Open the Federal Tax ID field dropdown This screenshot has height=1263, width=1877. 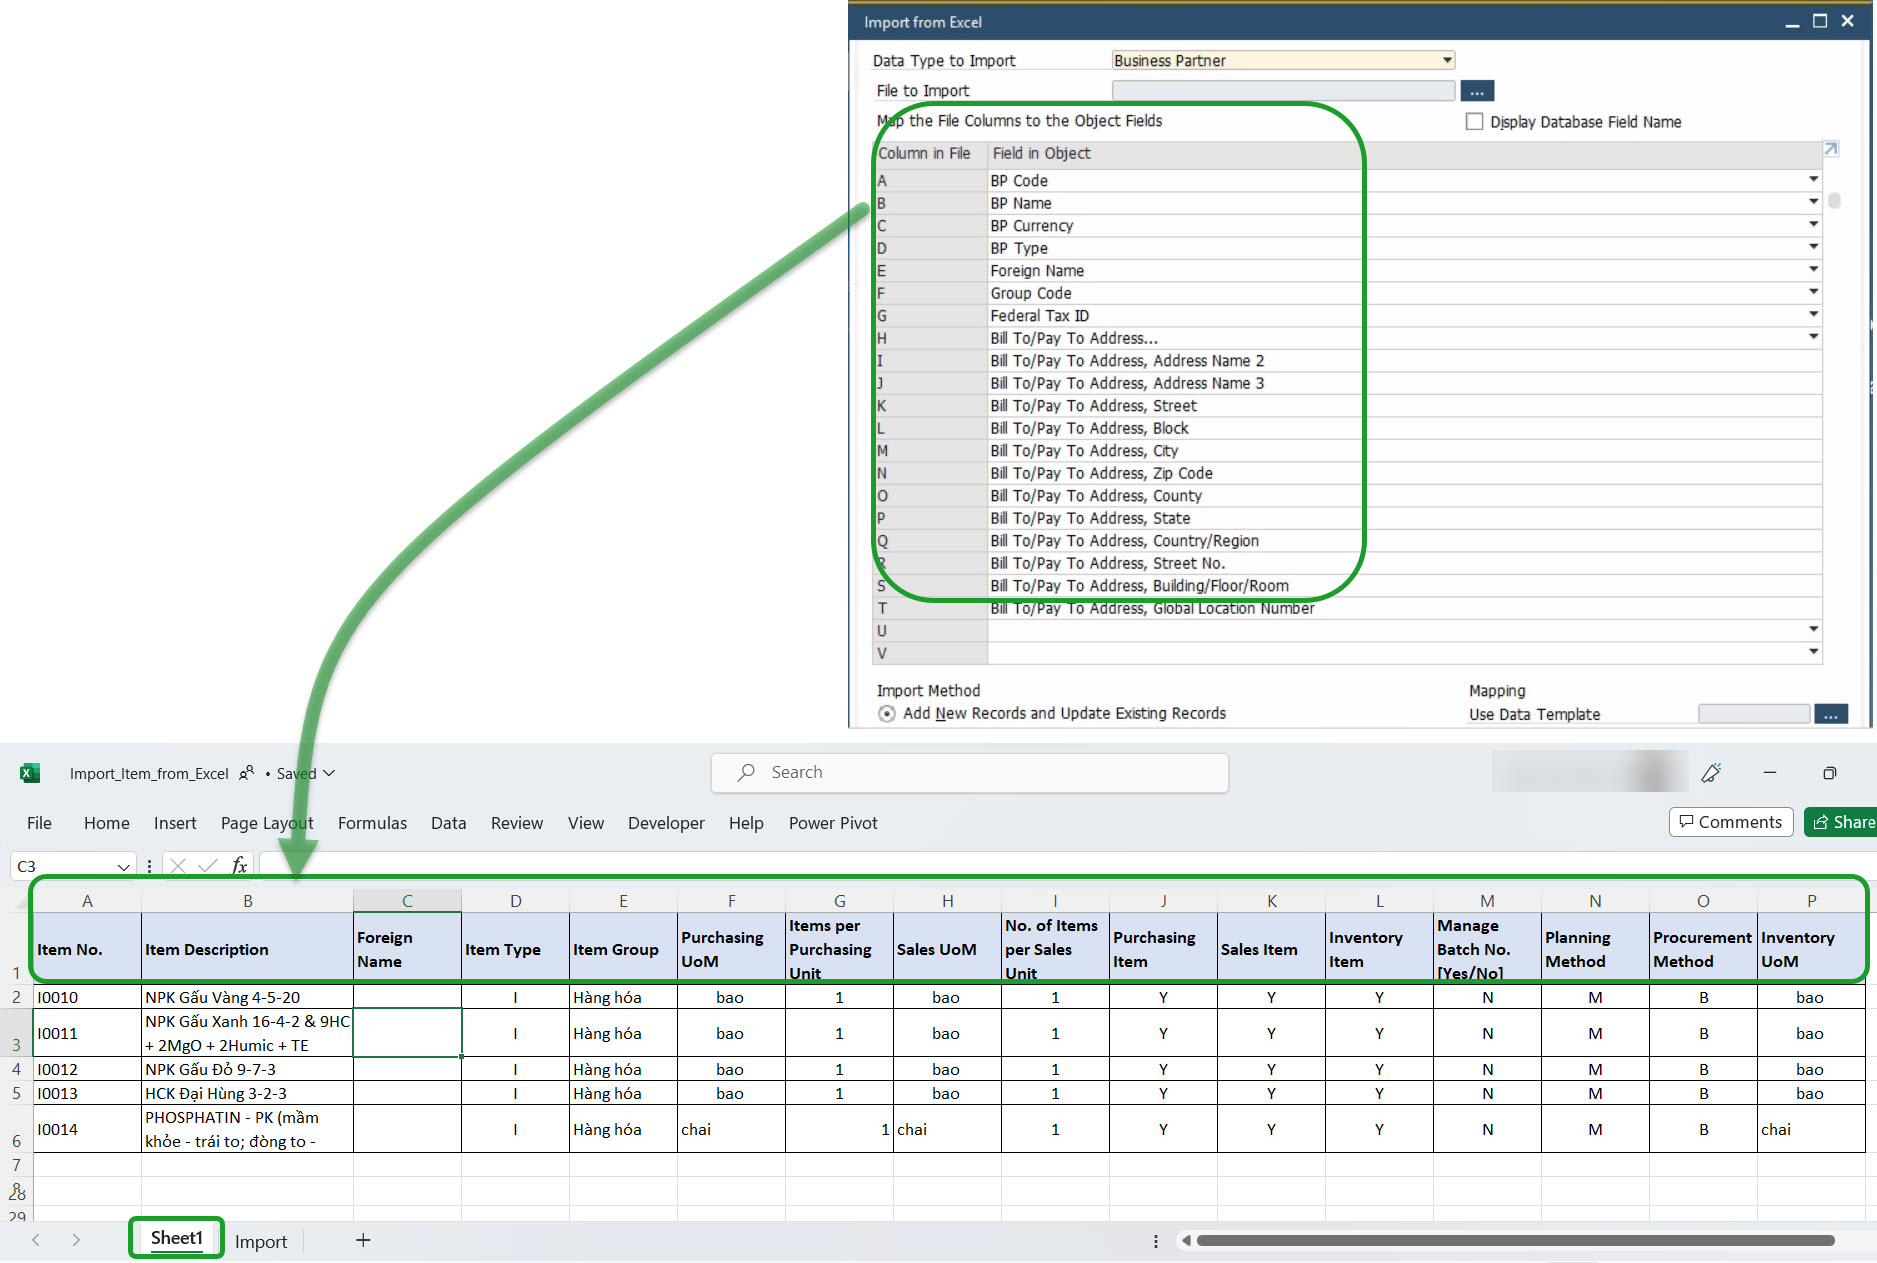coord(1813,315)
